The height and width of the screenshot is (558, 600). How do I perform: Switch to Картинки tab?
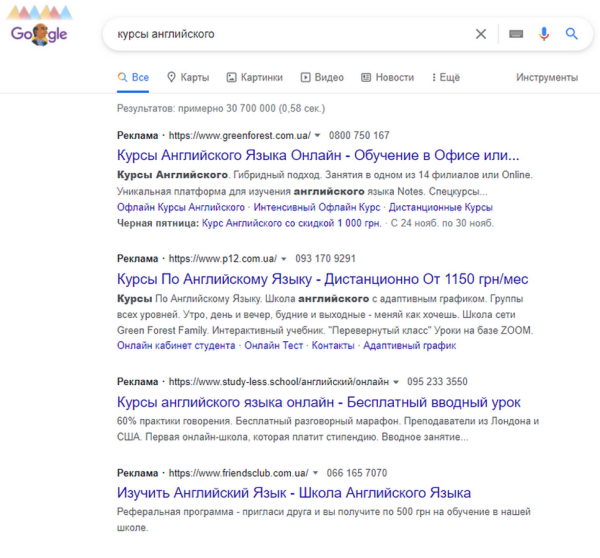click(254, 77)
